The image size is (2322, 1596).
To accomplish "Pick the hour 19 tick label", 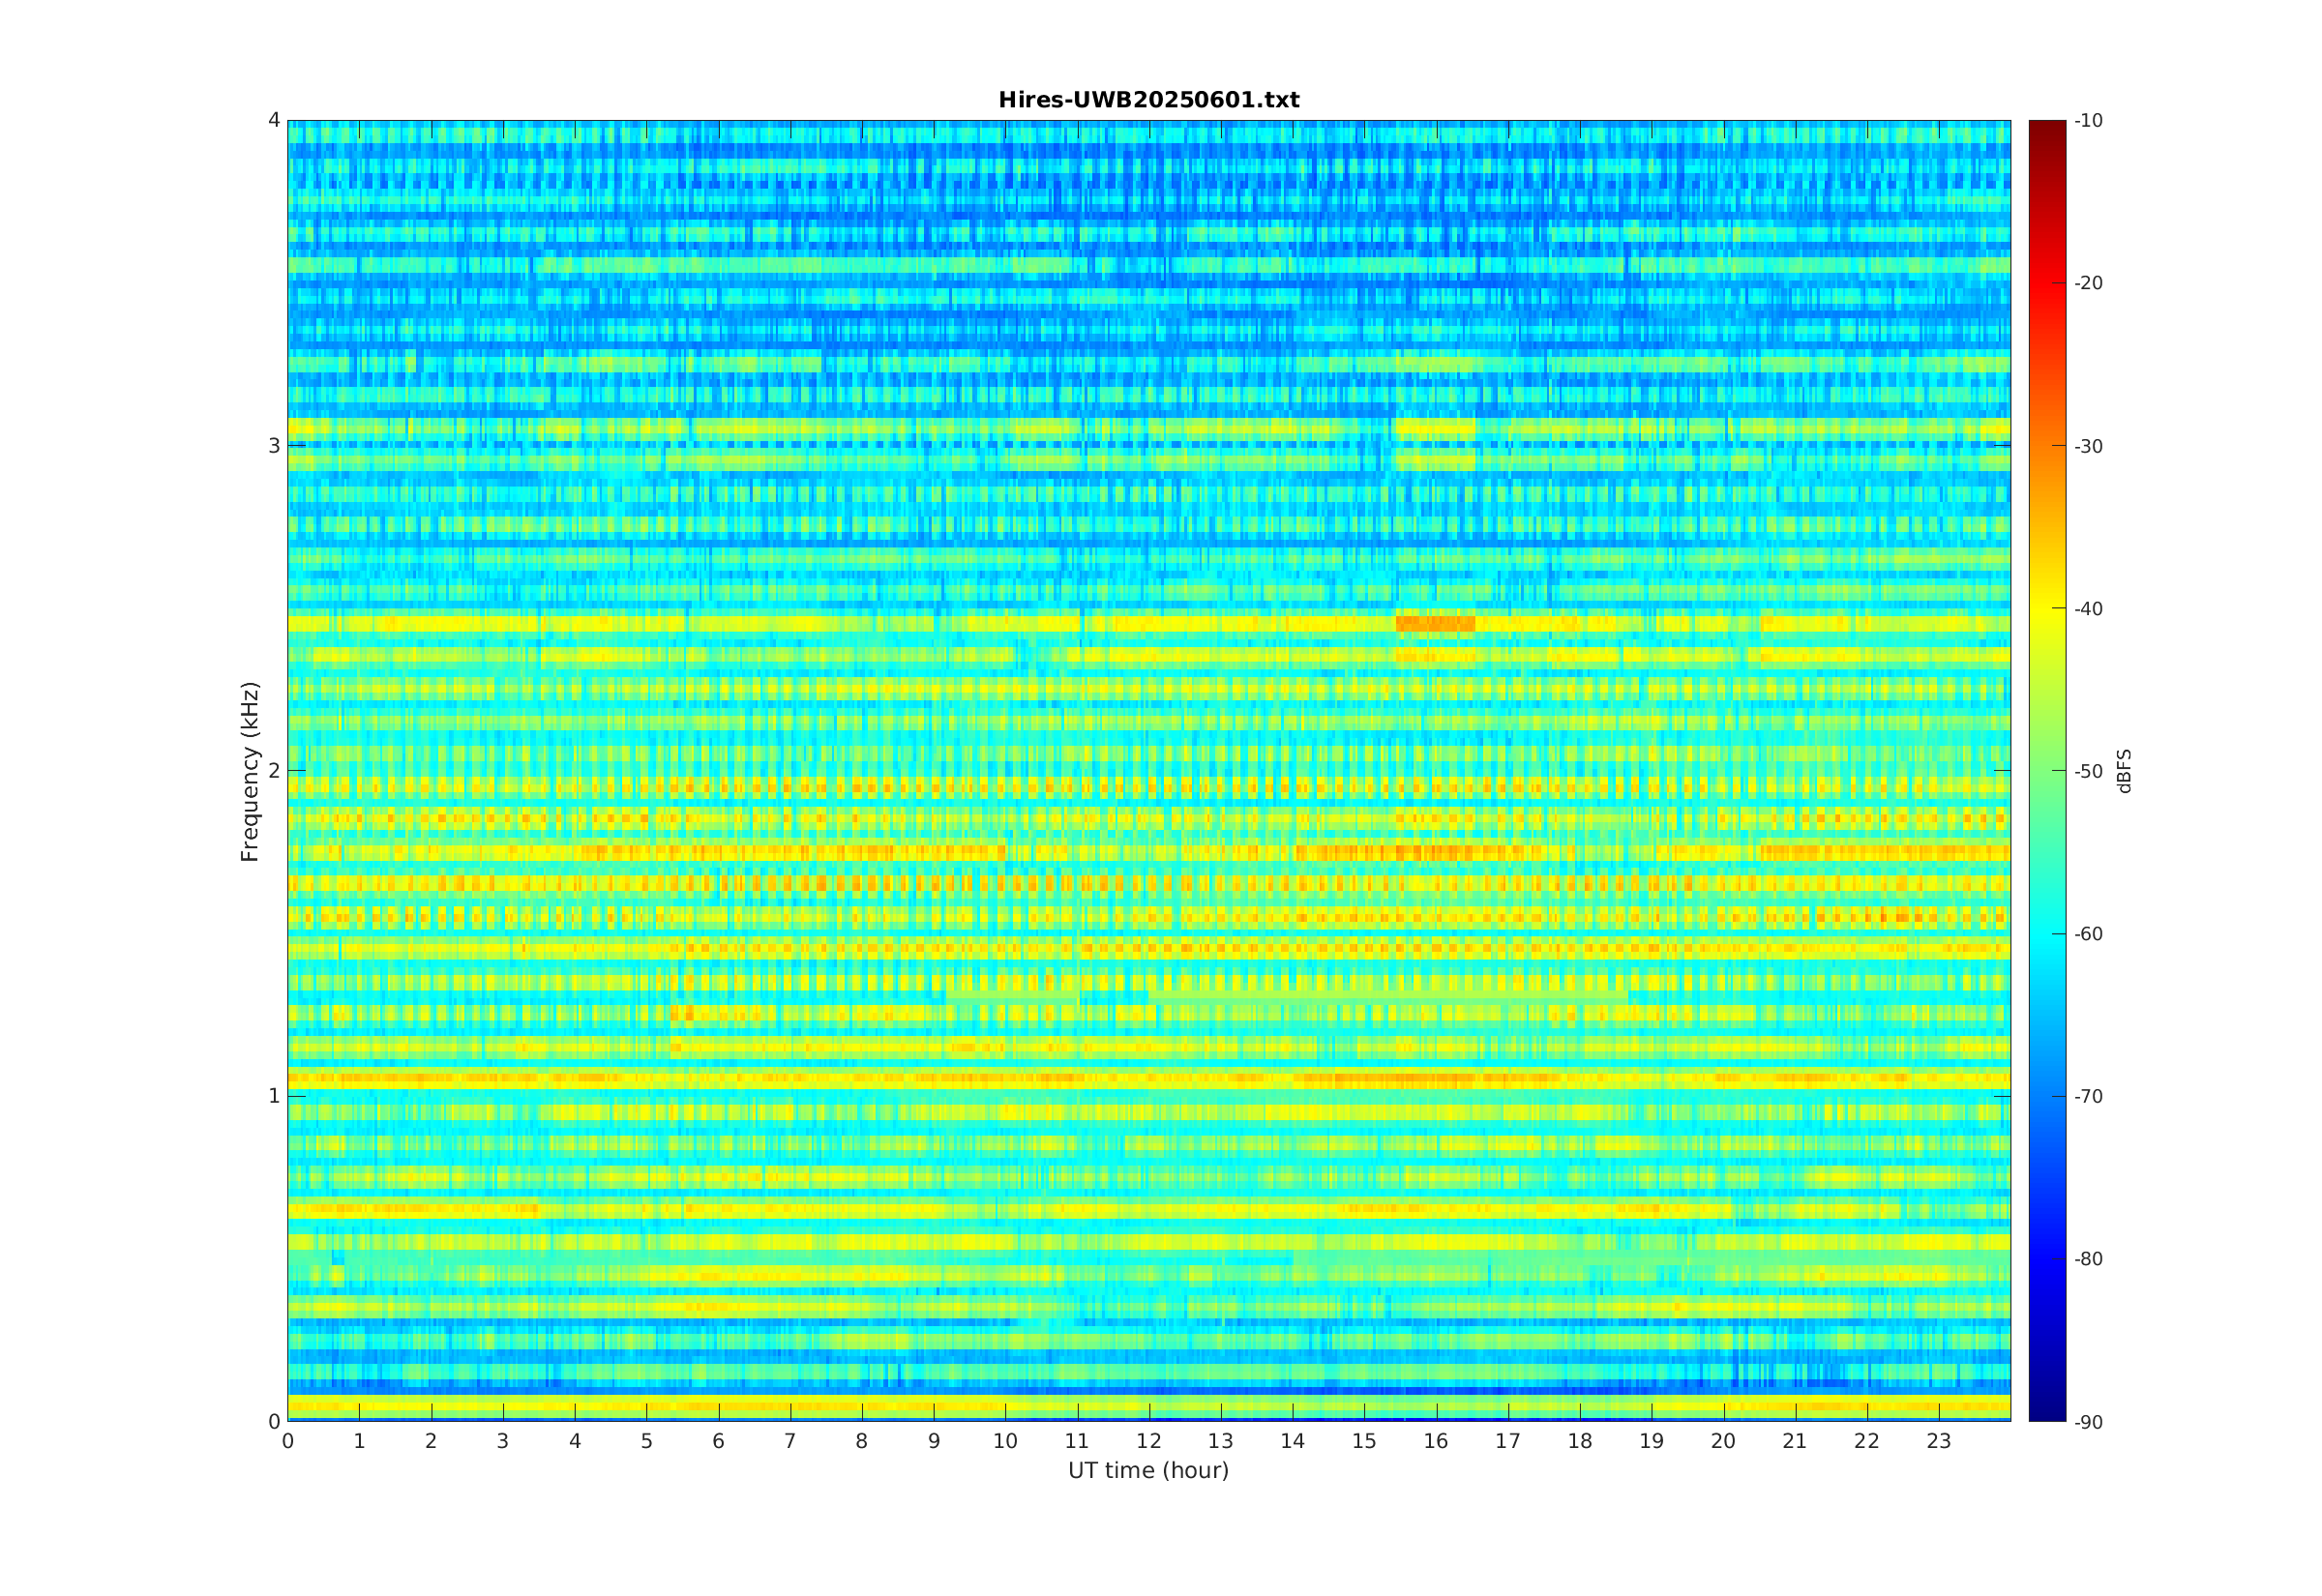I will [x=1652, y=1442].
